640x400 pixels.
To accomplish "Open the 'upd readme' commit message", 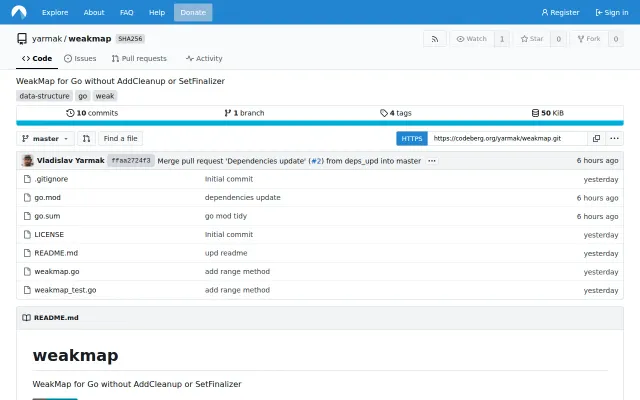I will [x=226, y=253].
